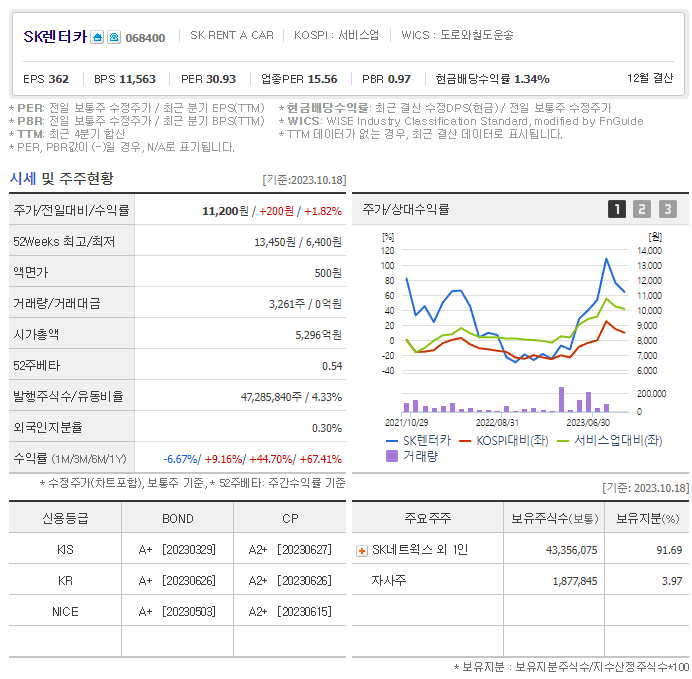Select the 외국인지분율 0.30% value

(x=327, y=428)
